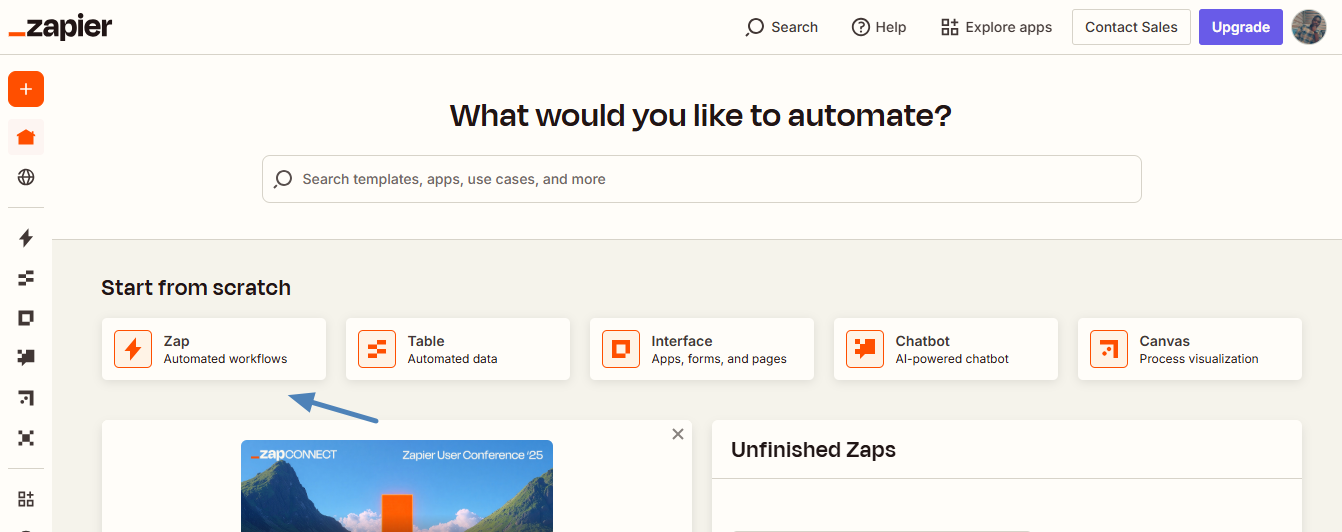The height and width of the screenshot is (532, 1342).
Task: Open Interfaces icon in sidebar
Action: (26, 318)
